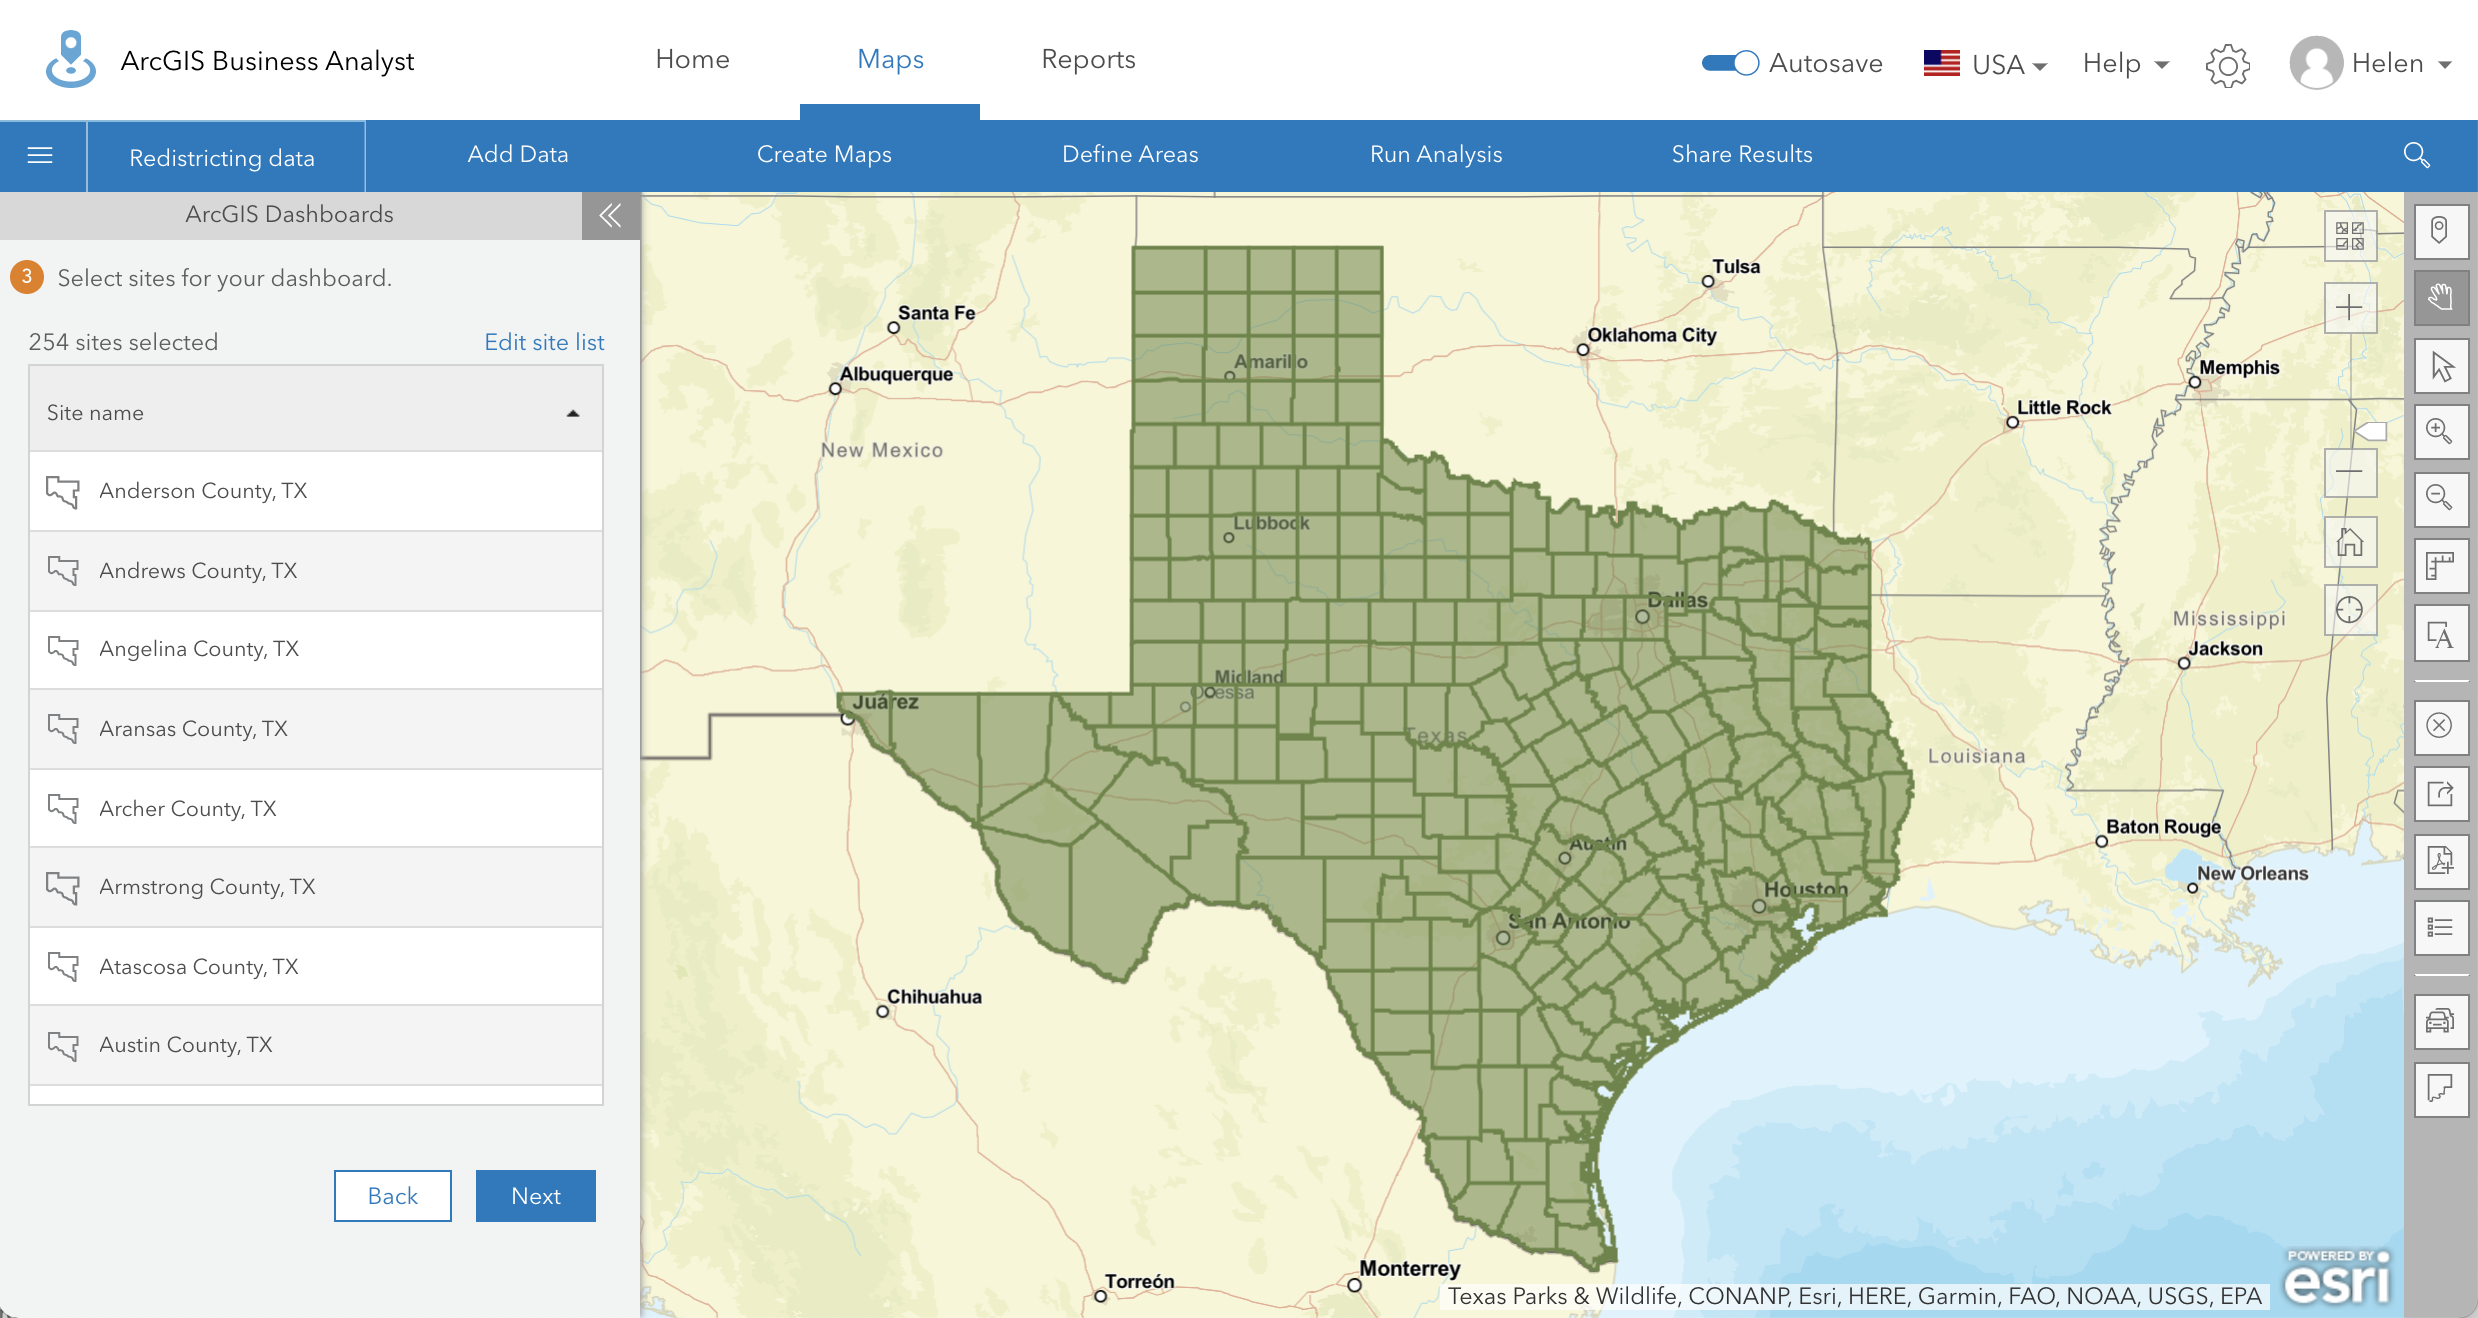Reset map to home extent
Viewport: 2478px width, 1318px height.
[2349, 543]
